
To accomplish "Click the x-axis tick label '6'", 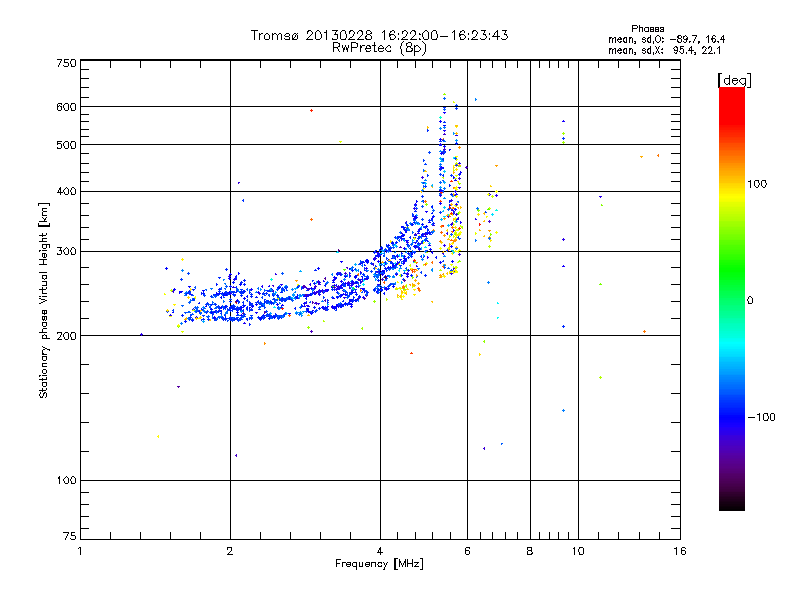I will [x=467, y=551].
